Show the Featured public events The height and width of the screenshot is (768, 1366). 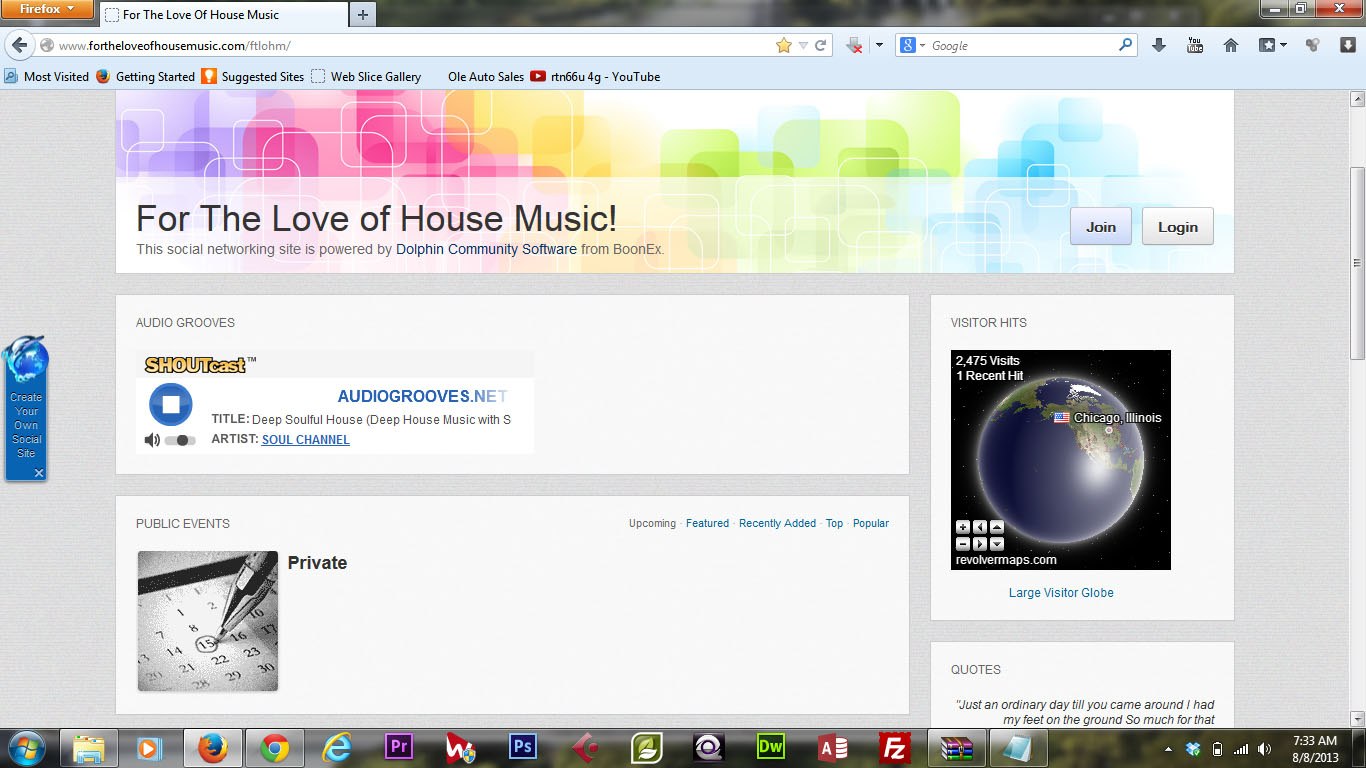click(707, 523)
